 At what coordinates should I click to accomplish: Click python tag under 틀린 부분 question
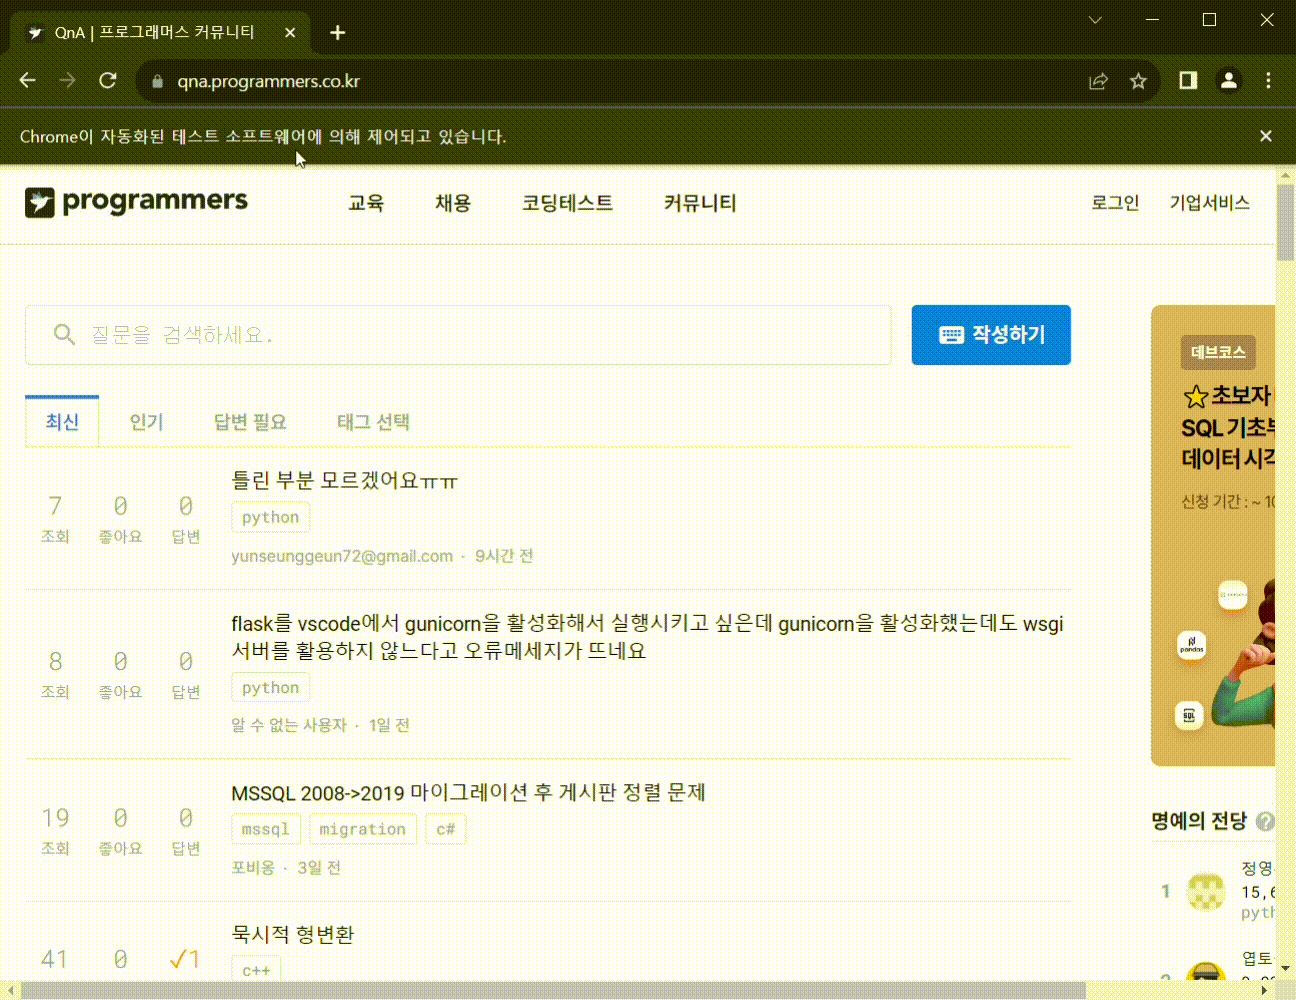(270, 518)
